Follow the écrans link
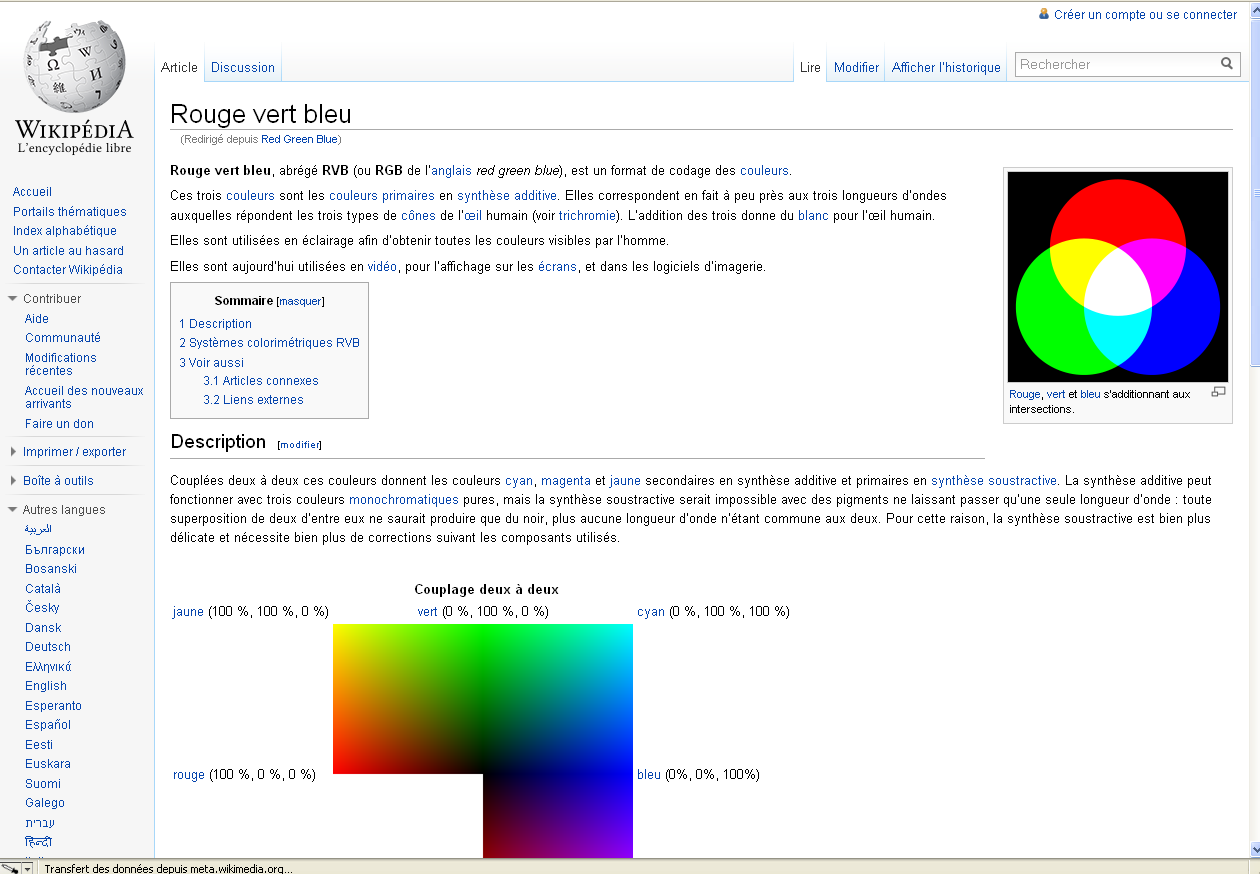Viewport: 1260px width, 874px height. [558, 267]
